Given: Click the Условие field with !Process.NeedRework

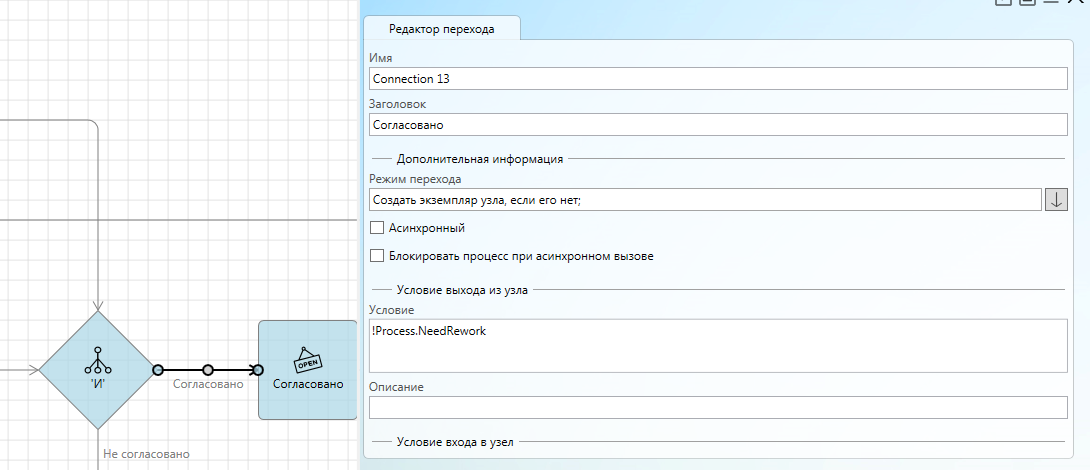Looking at the screenshot, I should tap(717, 345).
